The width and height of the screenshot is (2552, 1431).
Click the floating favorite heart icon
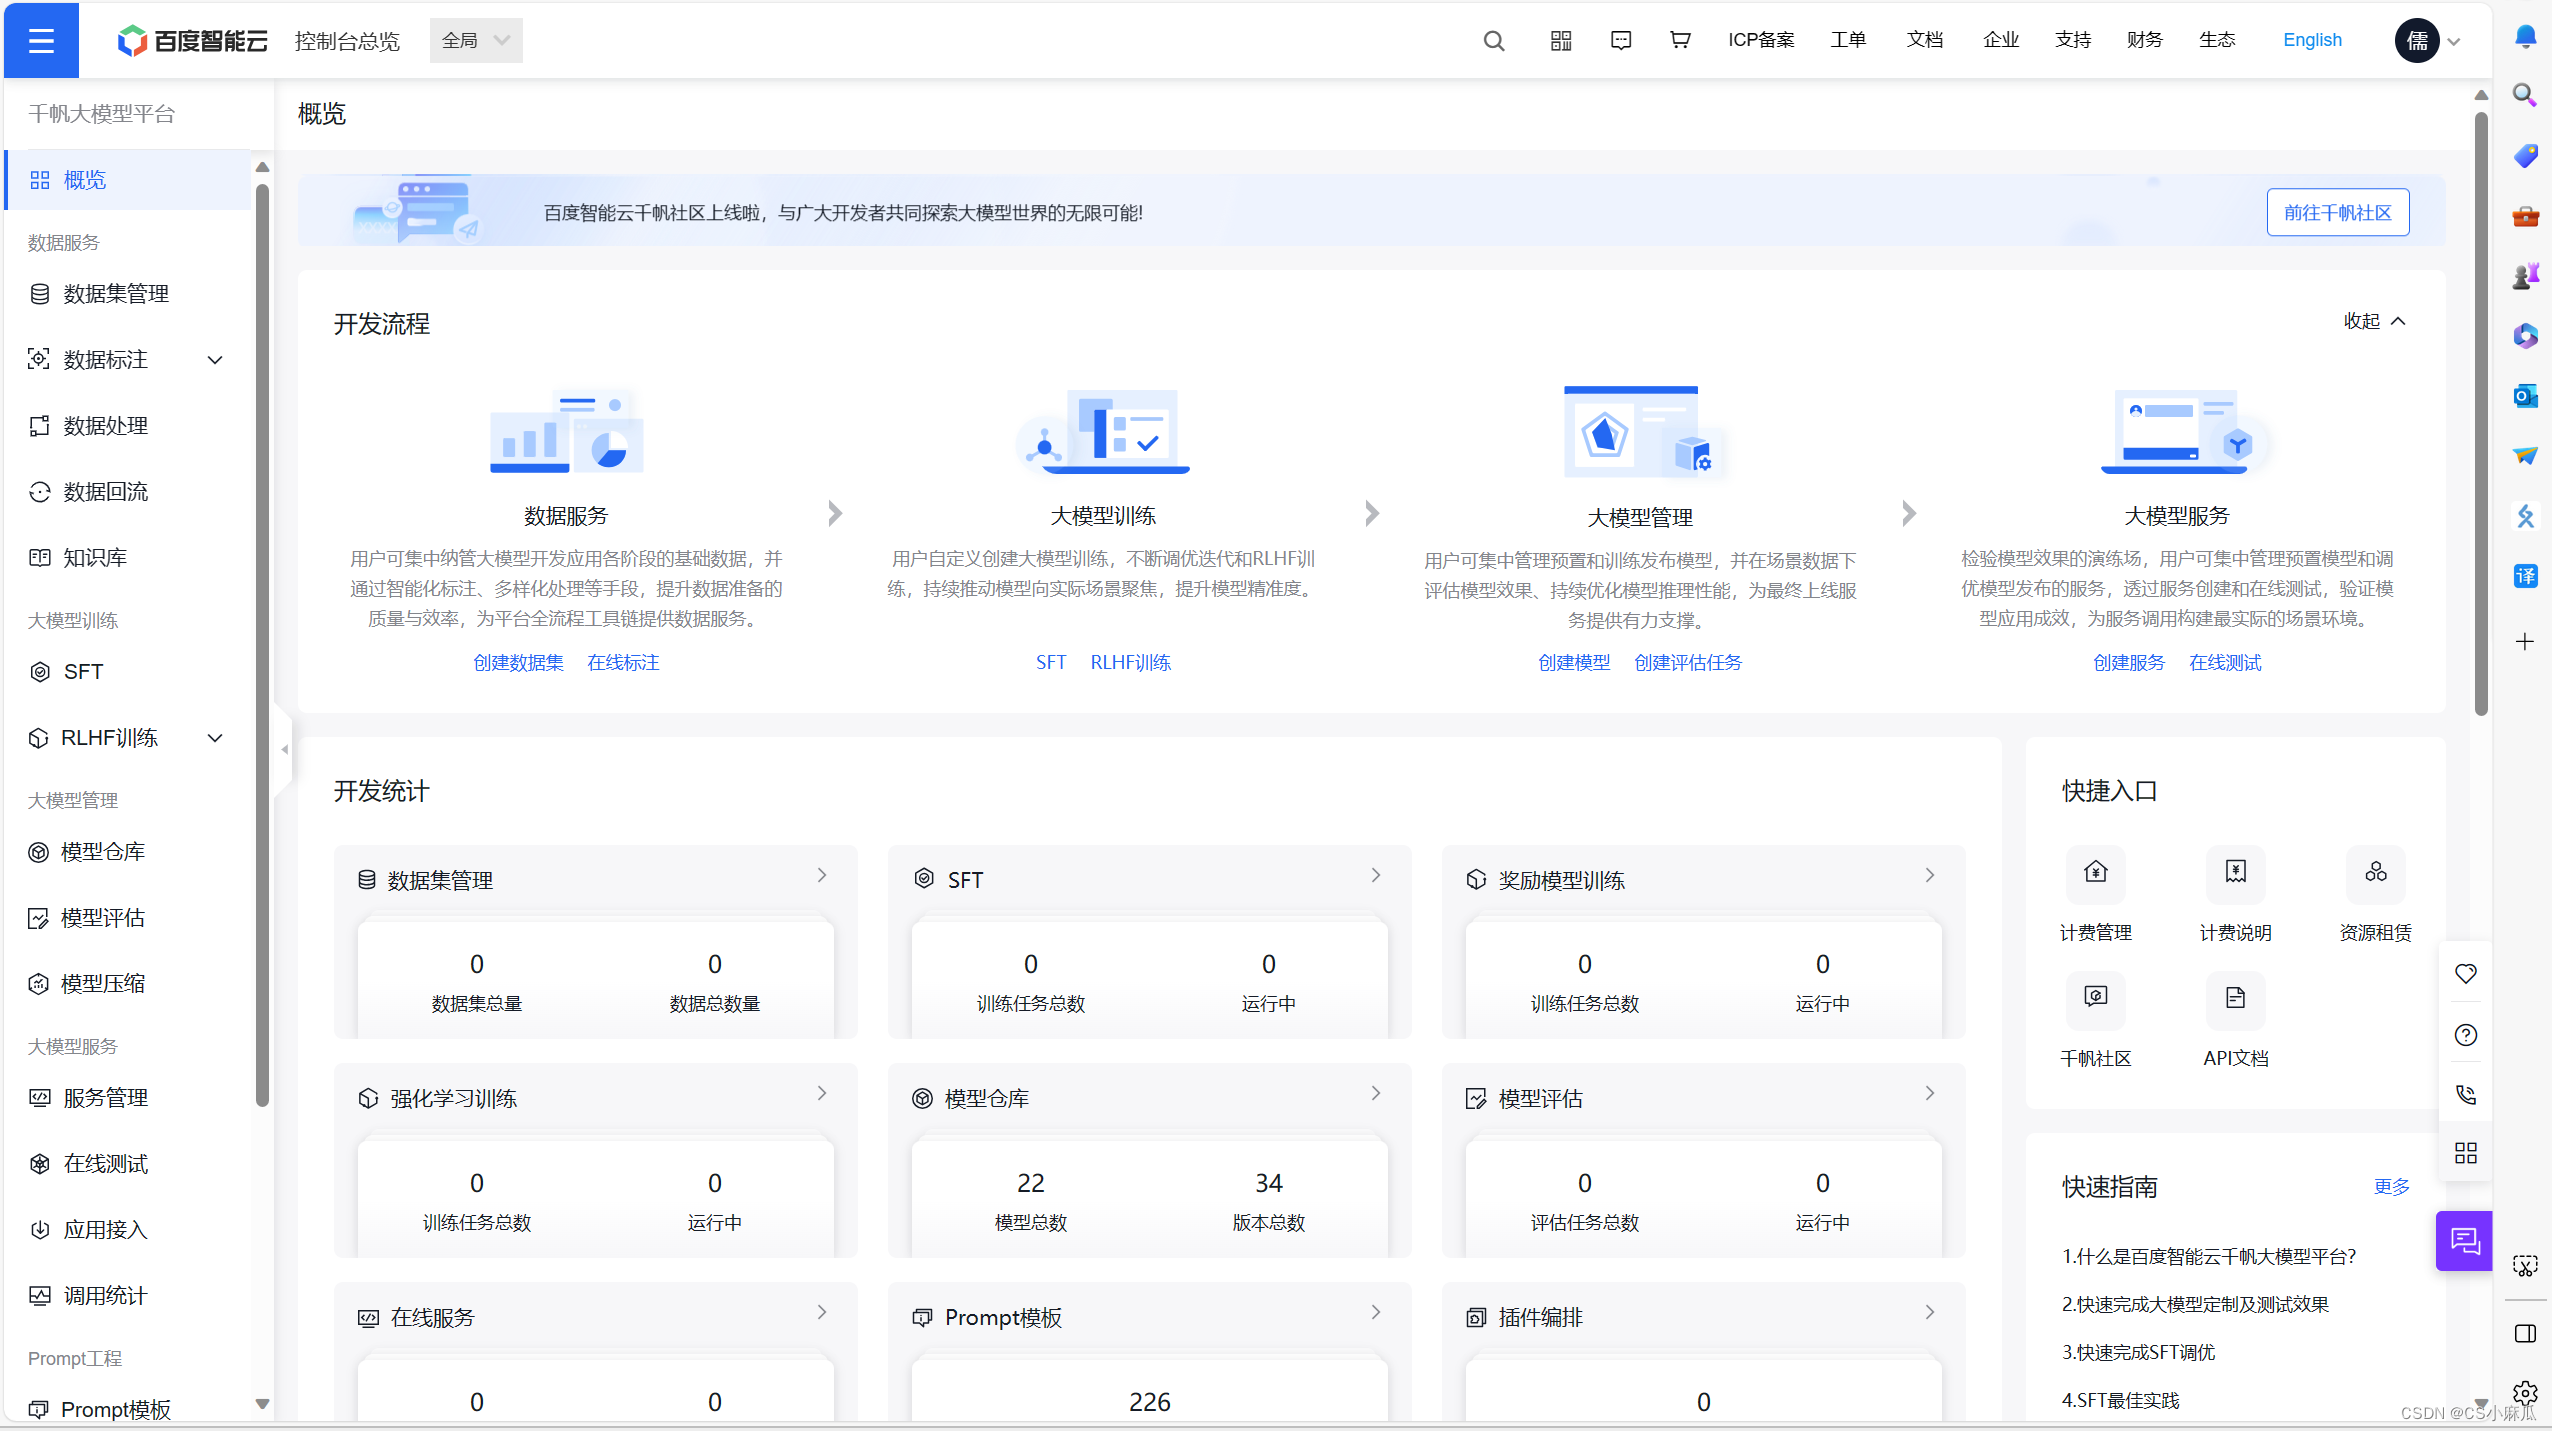(x=2466, y=973)
